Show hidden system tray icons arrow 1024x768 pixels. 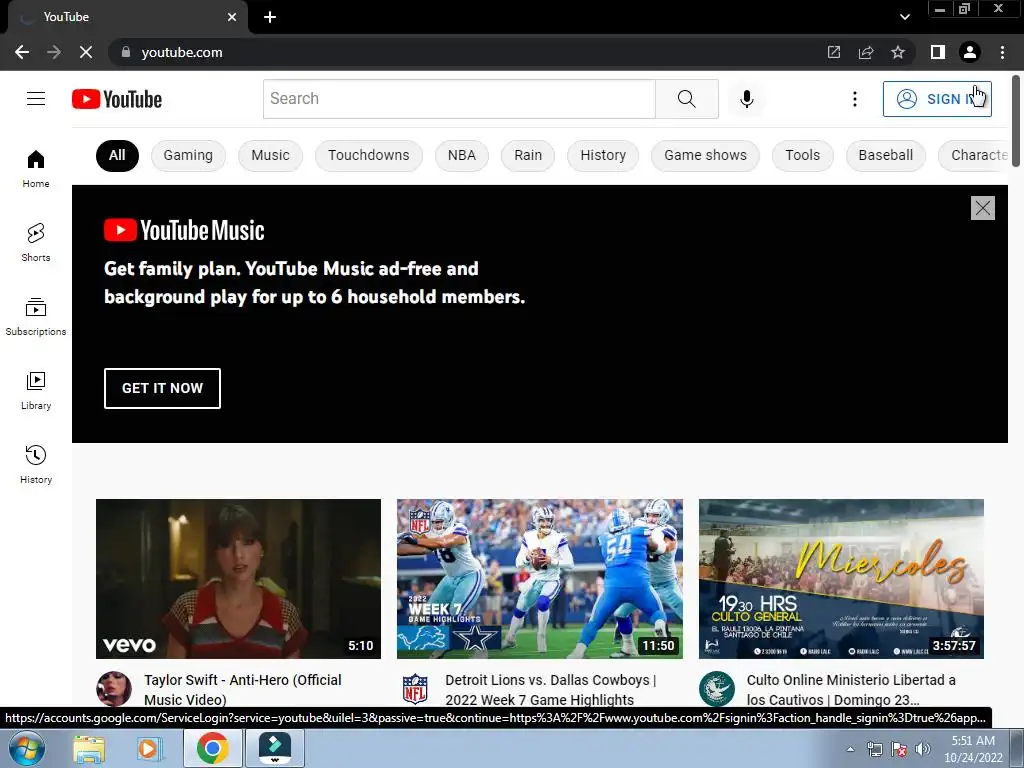coord(850,749)
